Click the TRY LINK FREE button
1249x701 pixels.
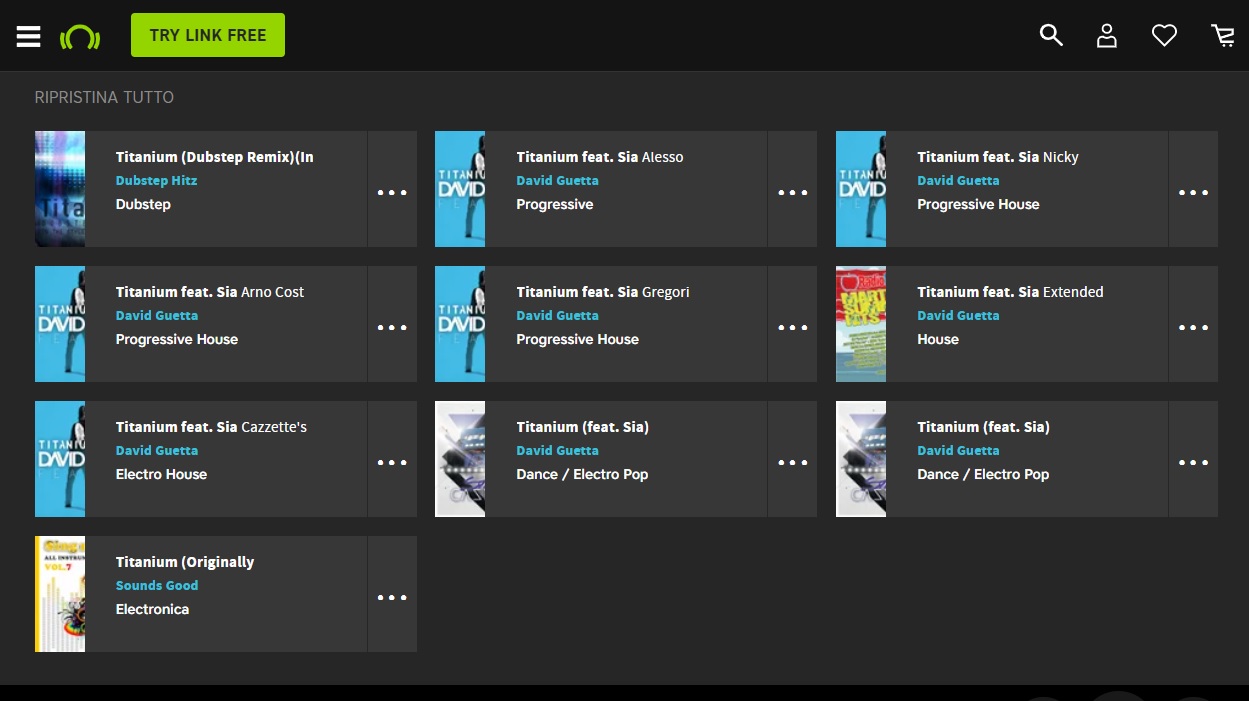click(208, 35)
